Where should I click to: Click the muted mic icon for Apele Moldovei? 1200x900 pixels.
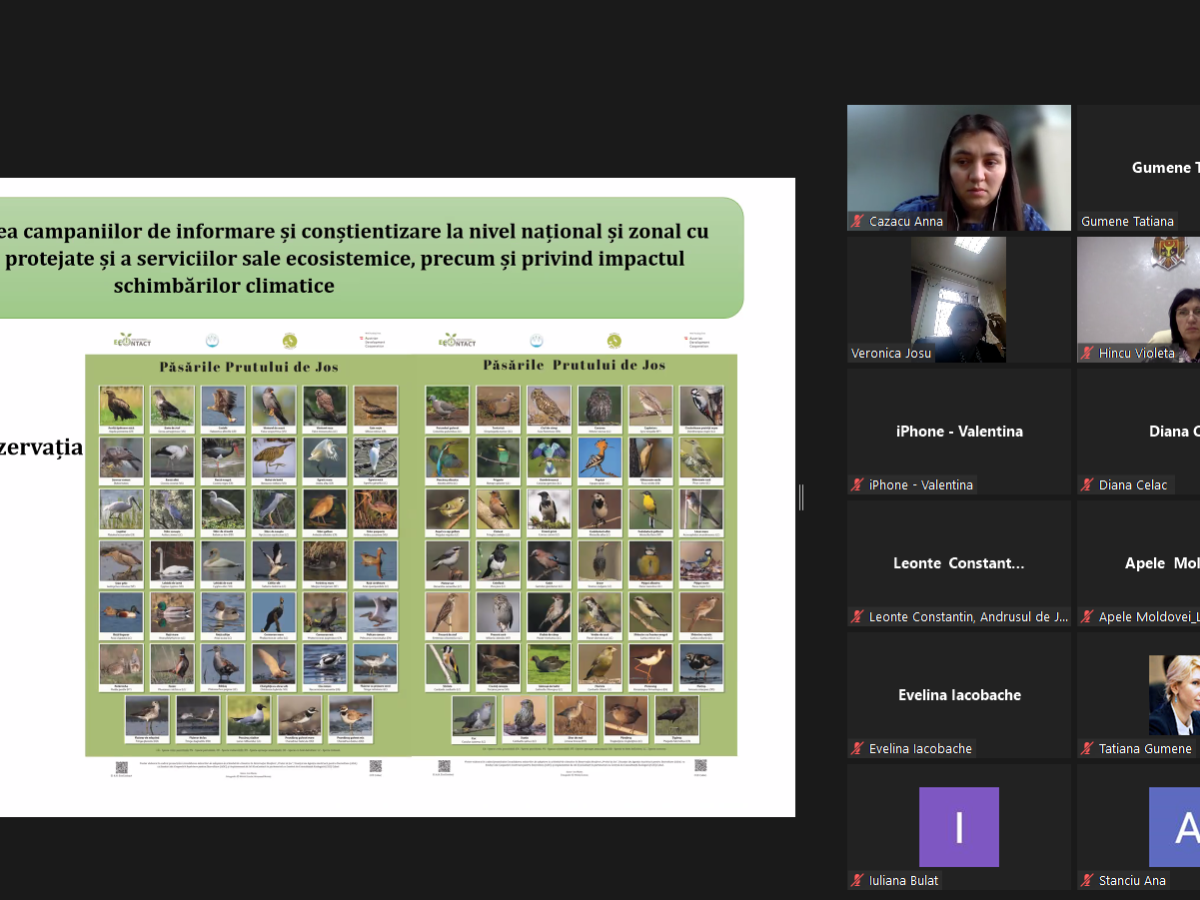point(1087,617)
